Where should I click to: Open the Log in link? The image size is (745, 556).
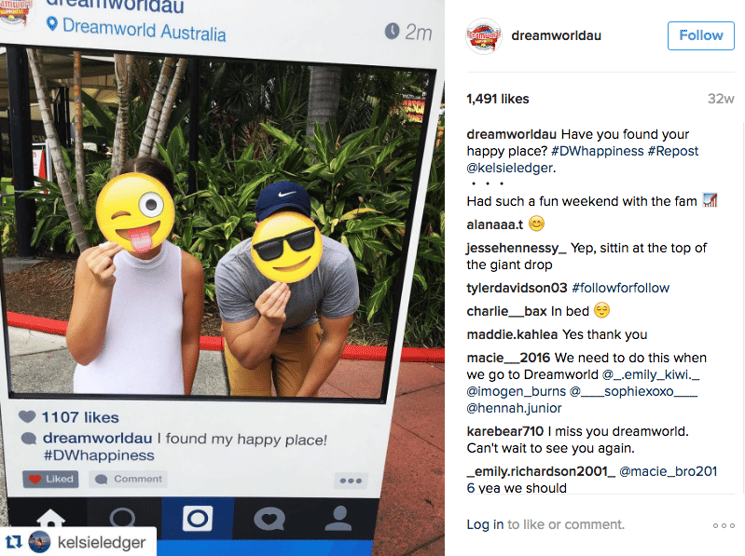point(485,524)
